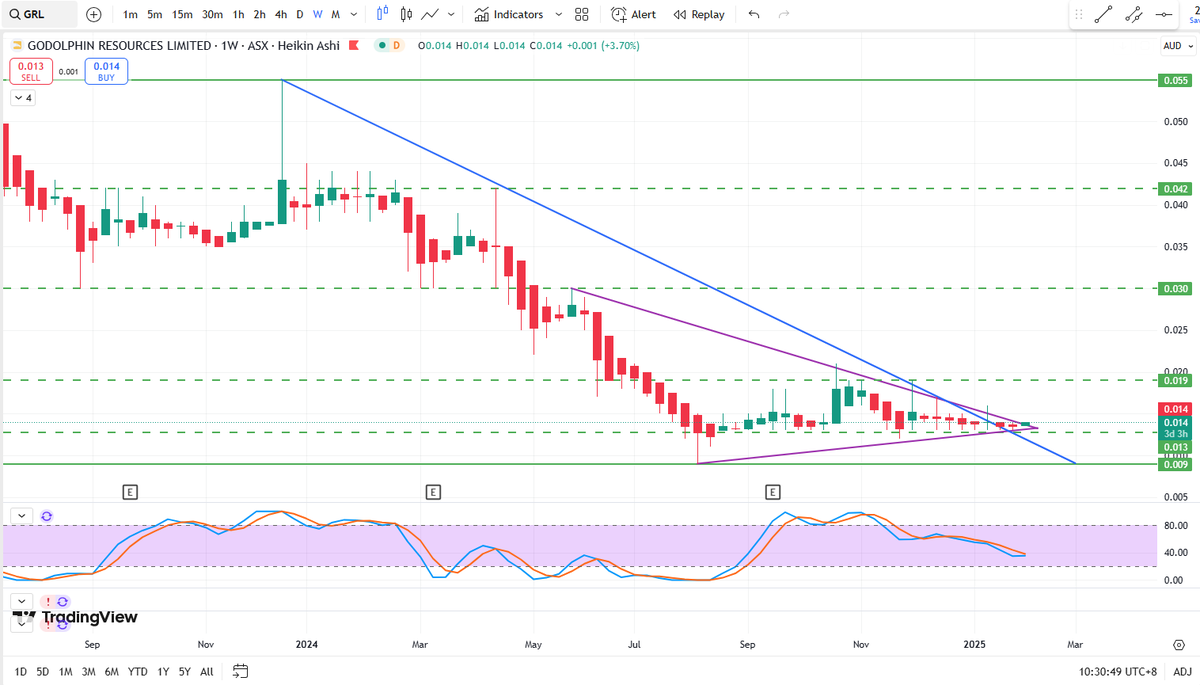This screenshot has height=685, width=1200.
Task: Switch to the 4h timeframe
Action: [281, 15]
